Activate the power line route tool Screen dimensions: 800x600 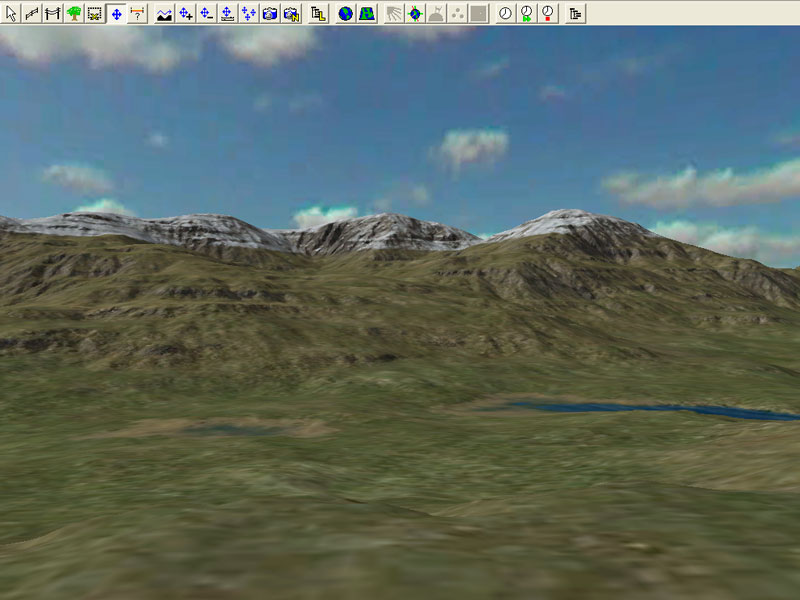click(x=53, y=14)
